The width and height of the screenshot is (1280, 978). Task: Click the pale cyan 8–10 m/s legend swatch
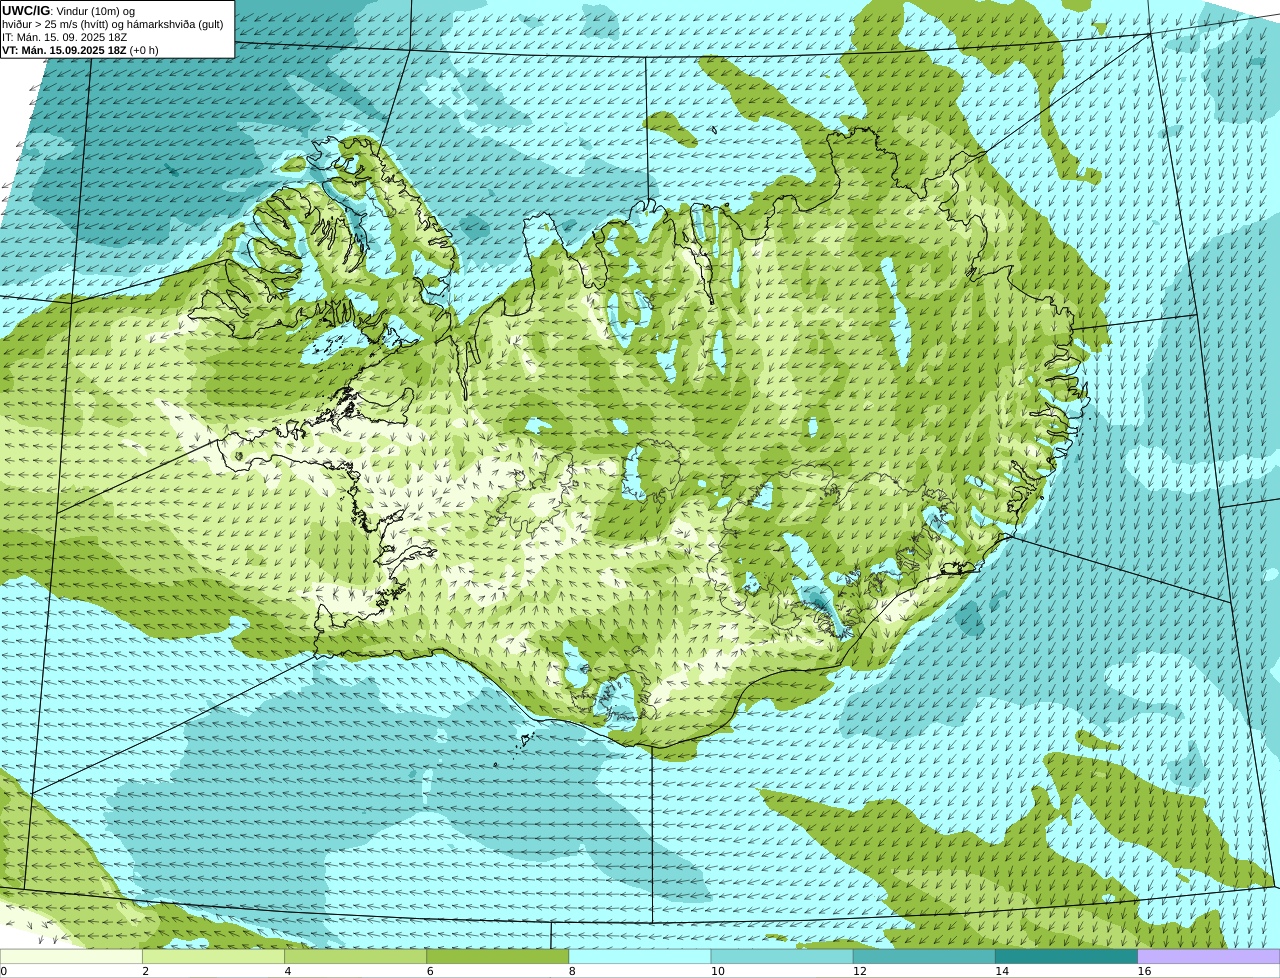[x=640, y=957]
